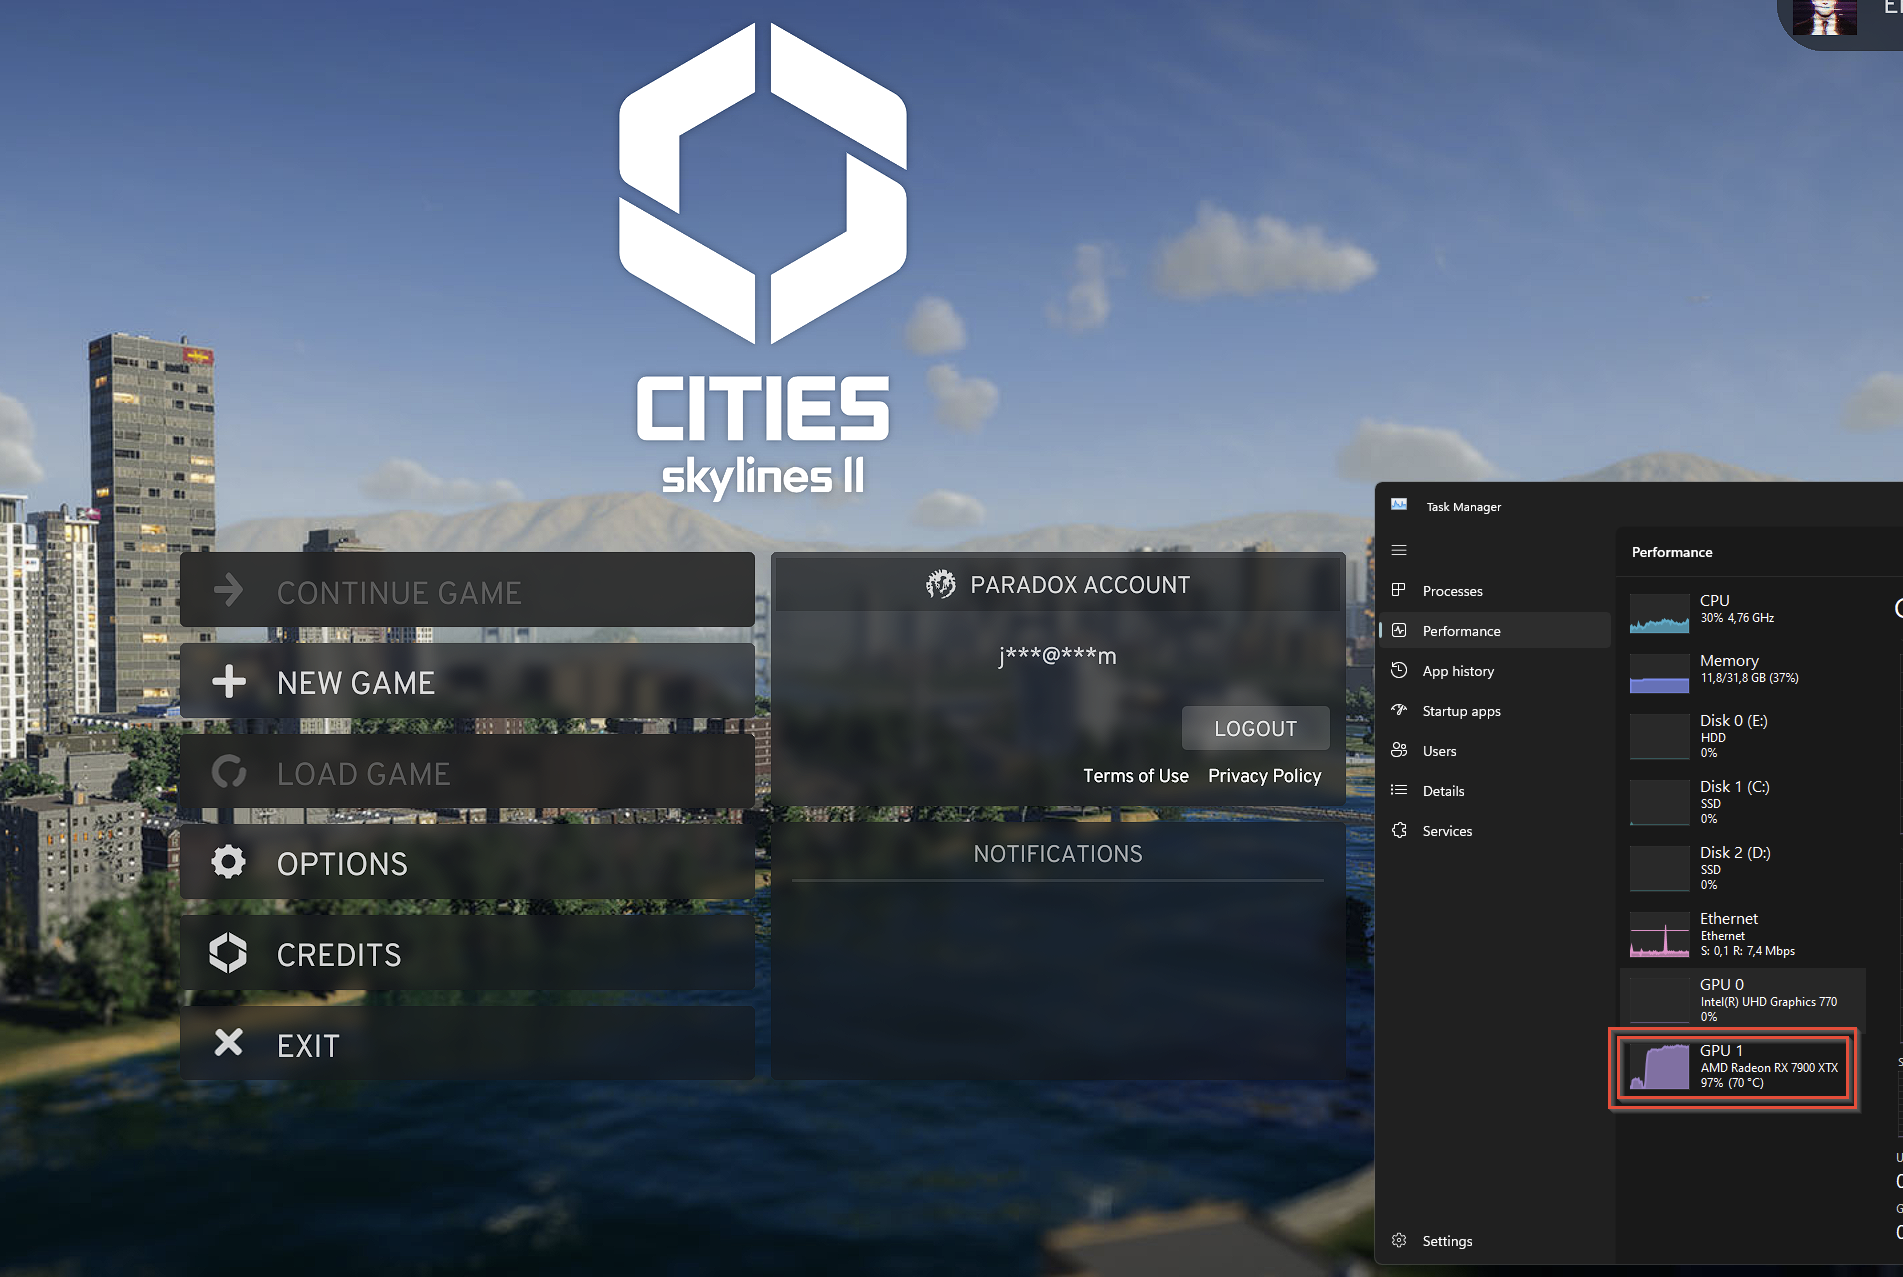Open the Details tab

(x=1443, y=791)
